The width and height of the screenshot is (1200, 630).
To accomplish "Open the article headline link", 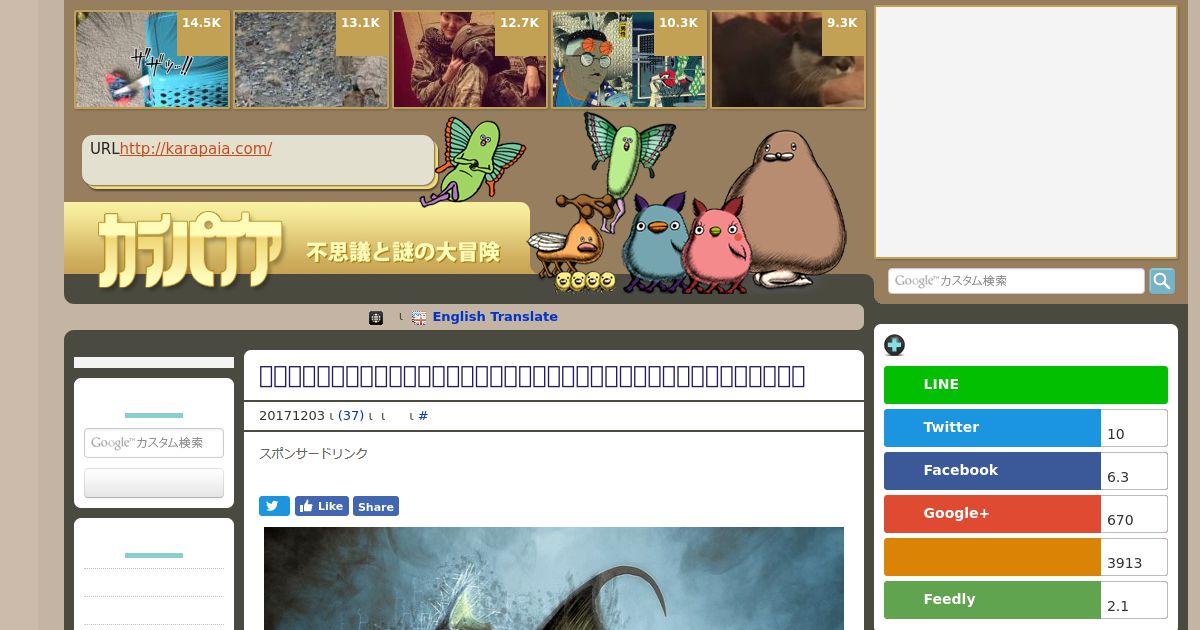I will (x=532, y=376).
